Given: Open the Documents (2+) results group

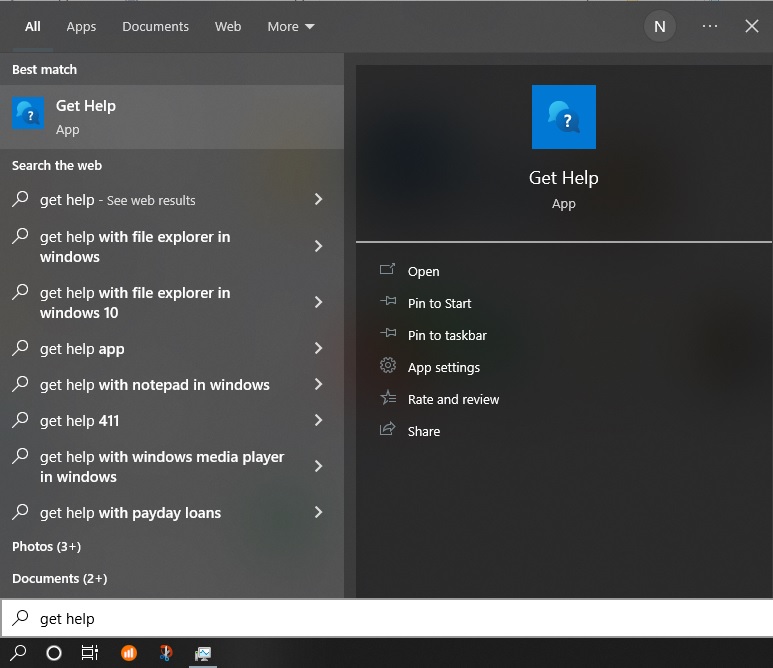Looking at the screenshot, I should click(60, 578).
